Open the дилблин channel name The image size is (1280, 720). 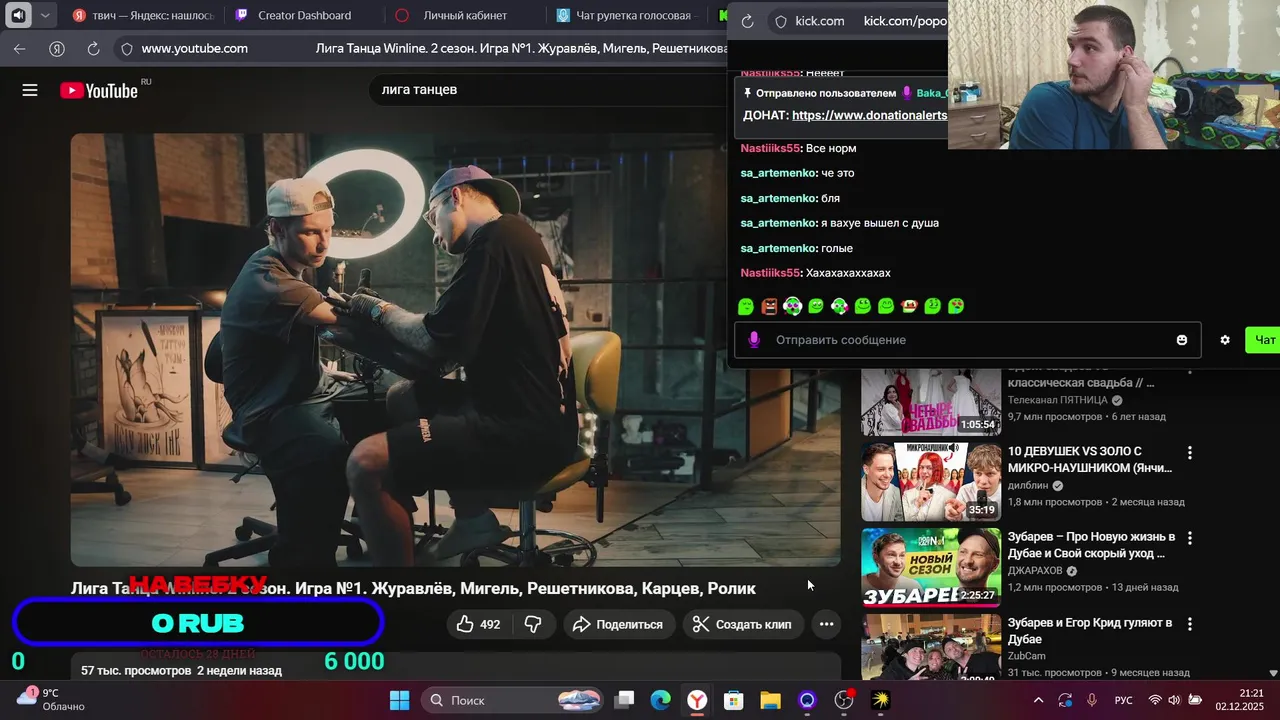click(1028, 486)
